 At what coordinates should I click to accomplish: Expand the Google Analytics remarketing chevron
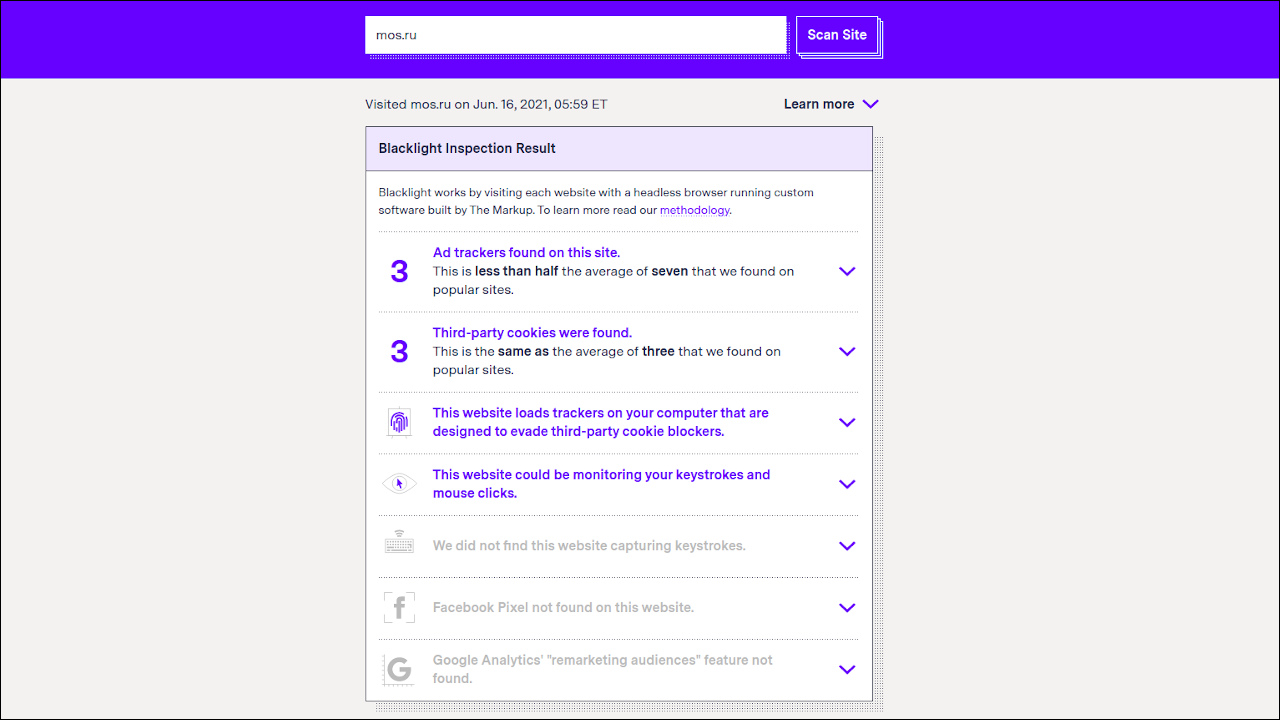tap(847, 669)
